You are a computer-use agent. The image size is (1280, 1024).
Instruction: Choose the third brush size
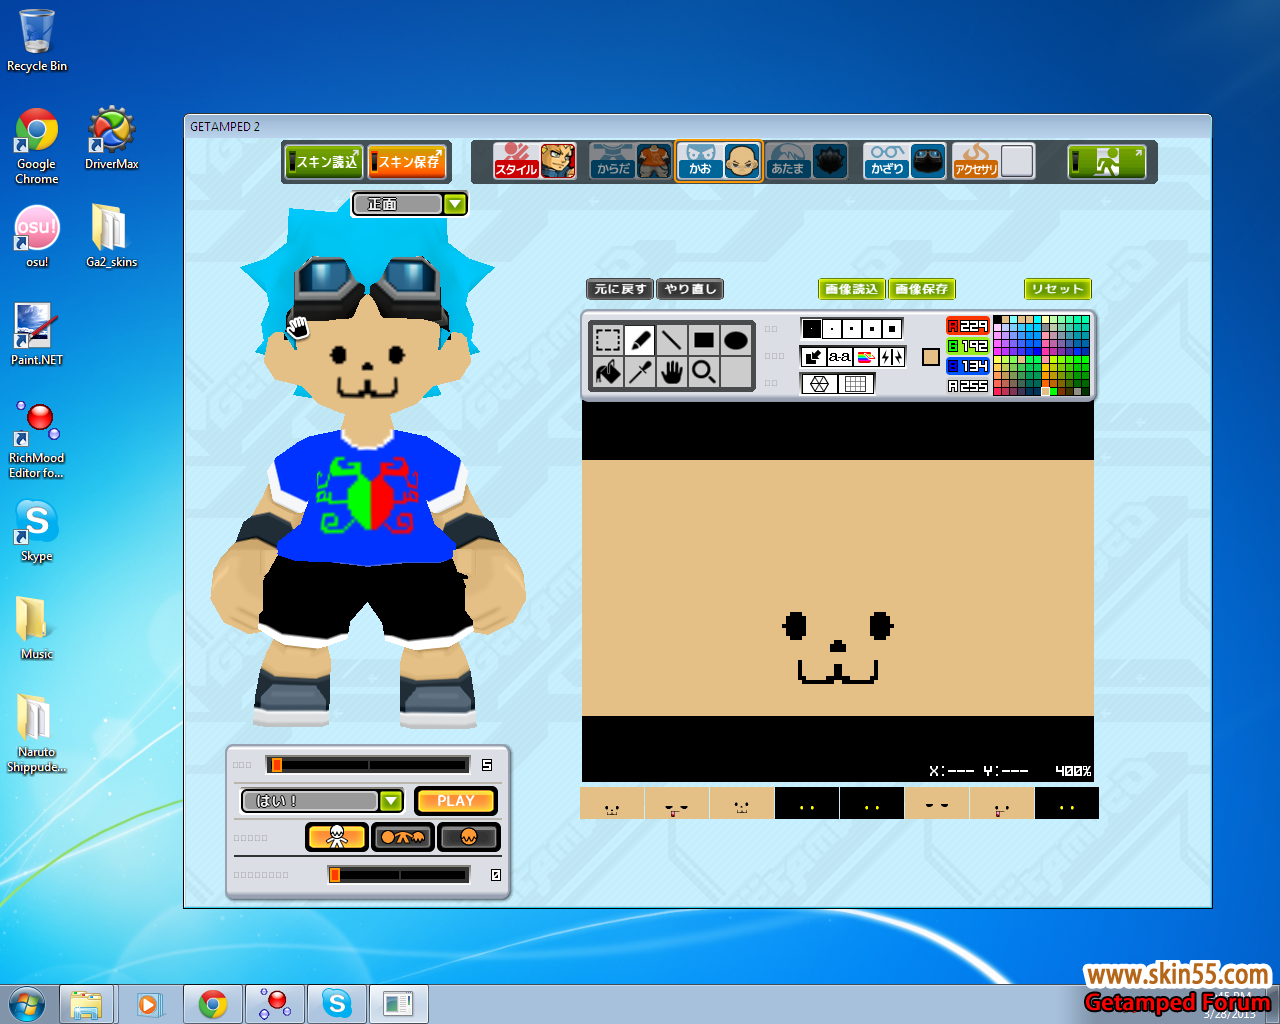coord(852,328)
